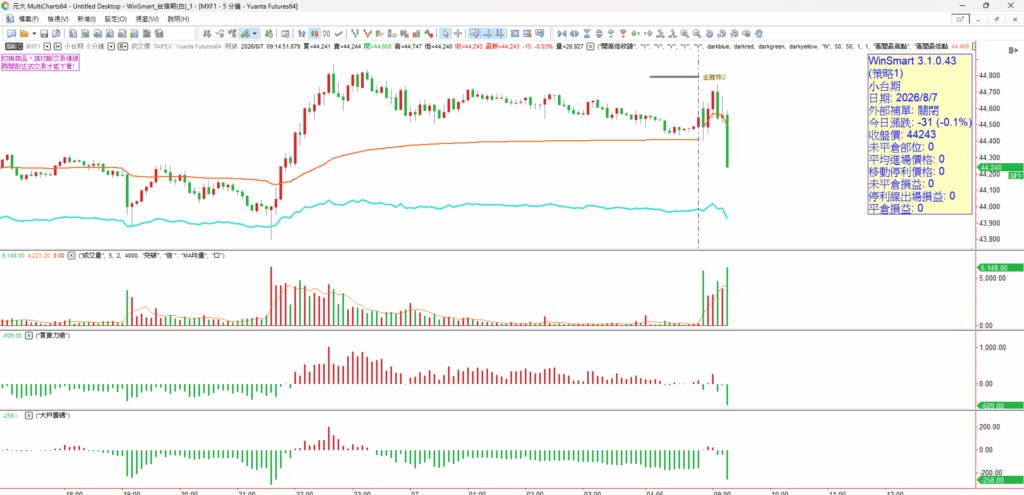Close the 成交量 indicator with X box

pos(71,255)
